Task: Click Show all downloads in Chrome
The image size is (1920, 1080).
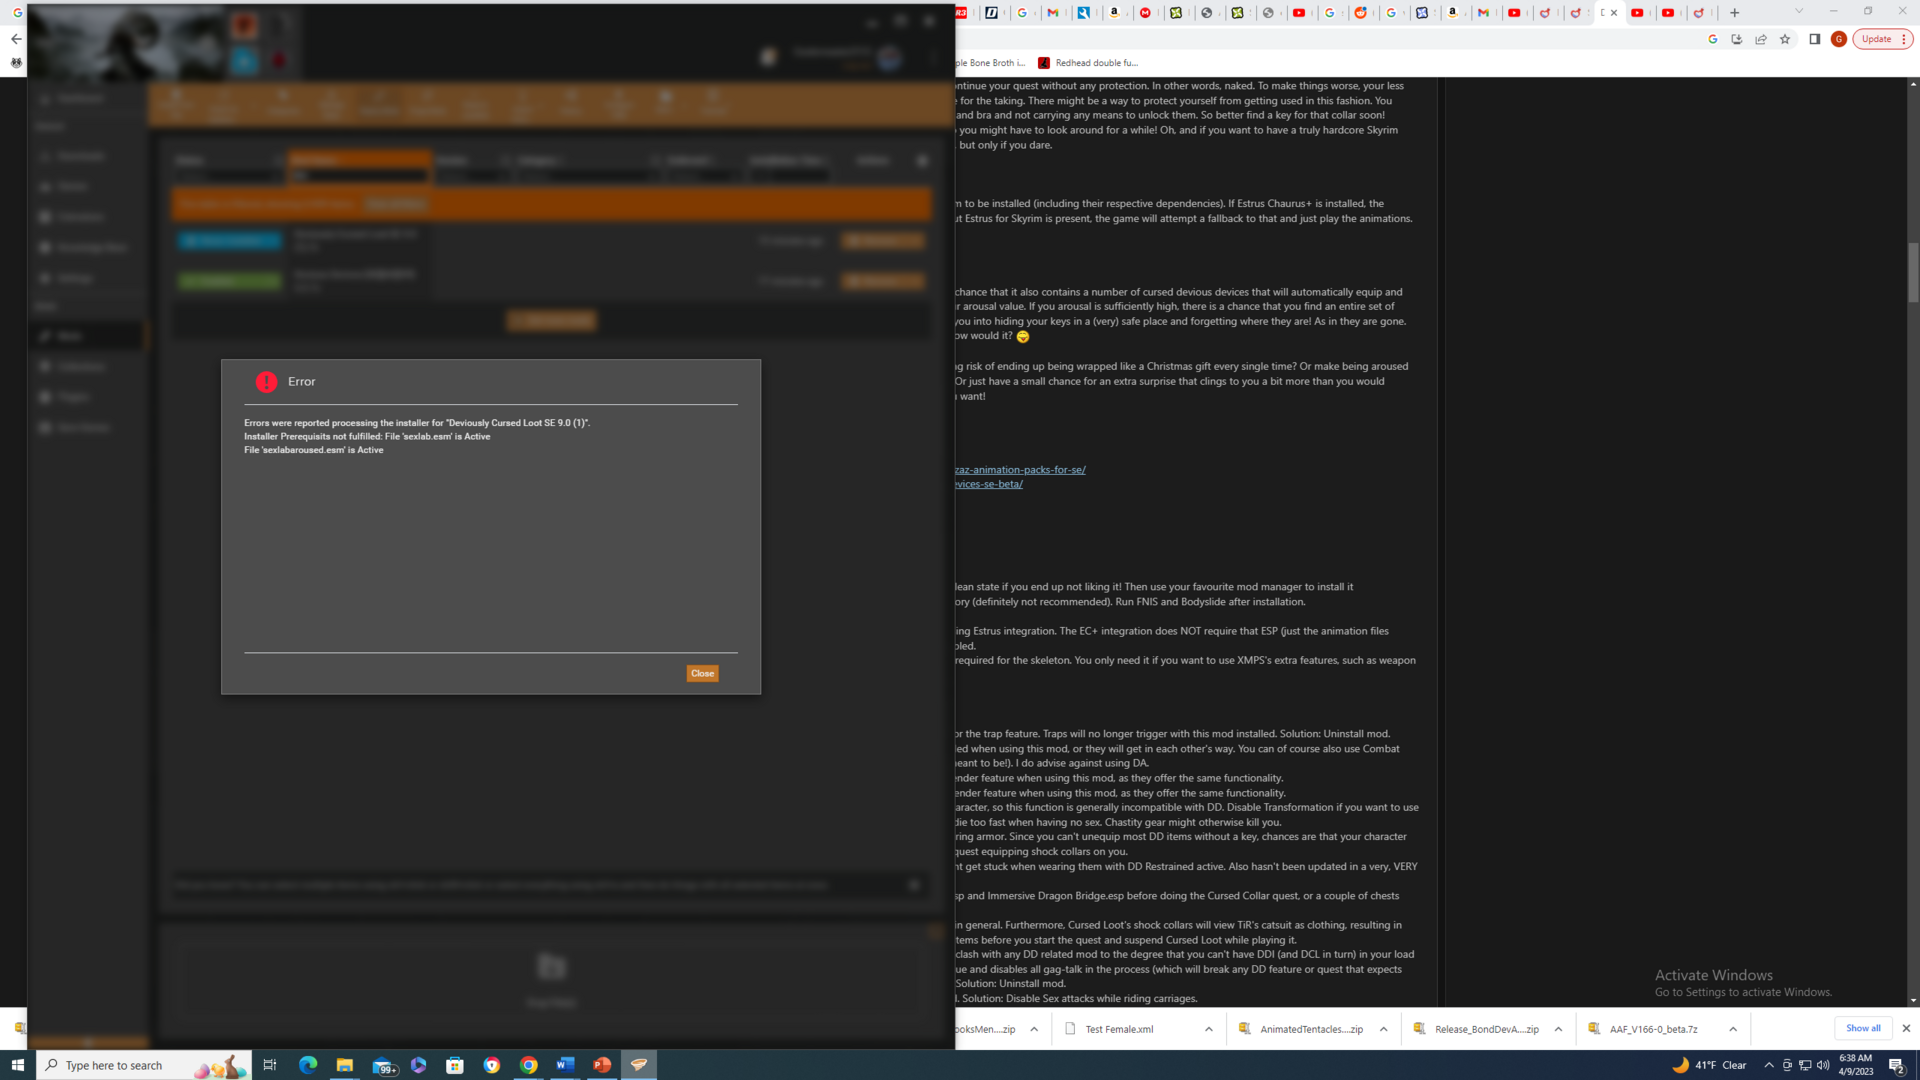Action: click(1862, 1028)
